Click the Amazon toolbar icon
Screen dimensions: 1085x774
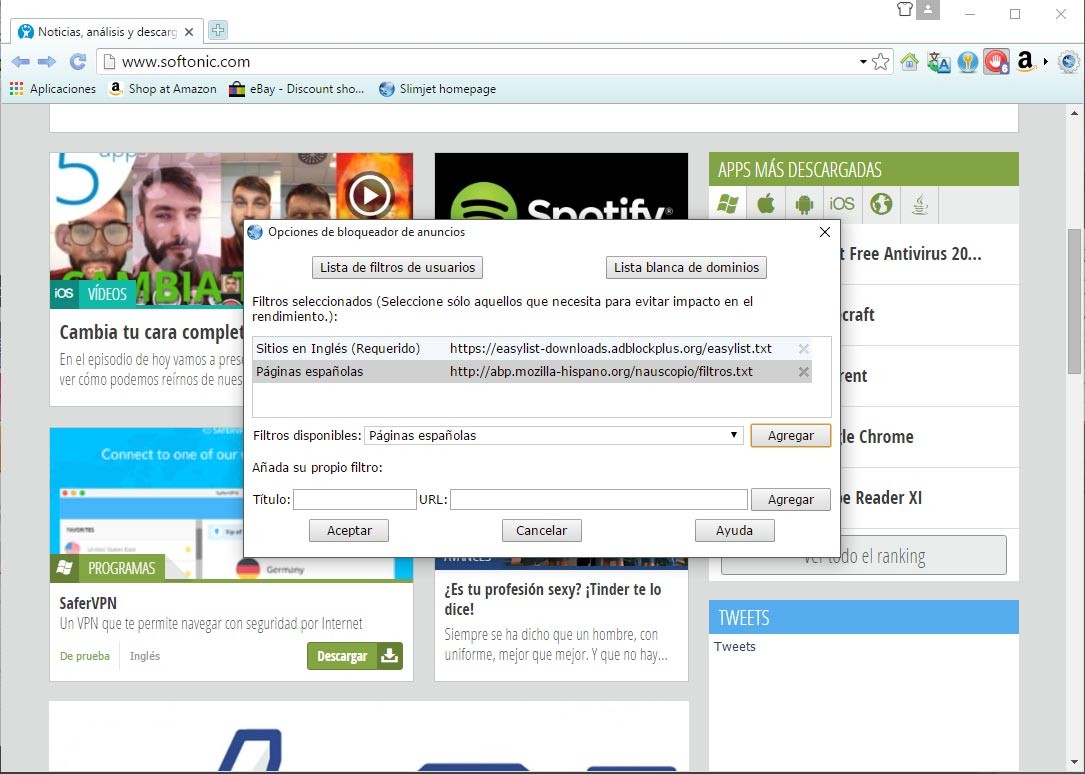click(x=1025, y=62)
